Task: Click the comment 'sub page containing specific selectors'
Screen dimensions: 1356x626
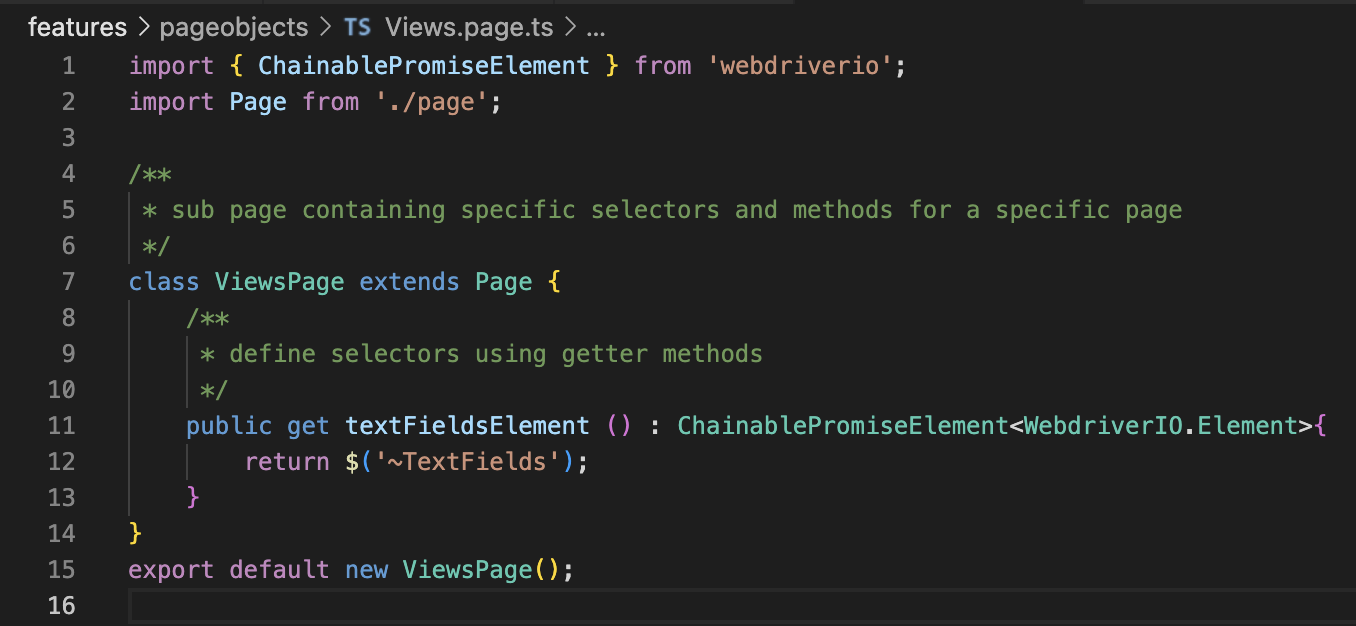Action: (445, 210)
